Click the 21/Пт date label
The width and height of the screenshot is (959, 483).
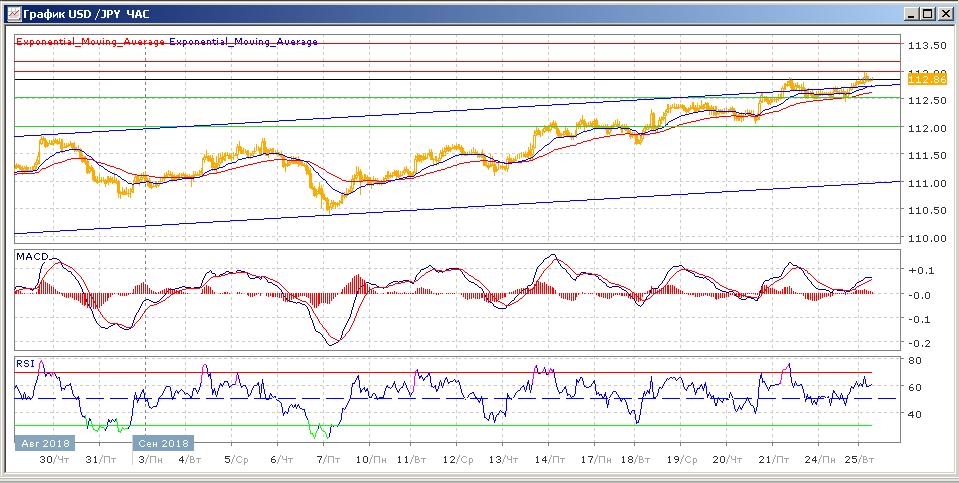click(774, 459)
